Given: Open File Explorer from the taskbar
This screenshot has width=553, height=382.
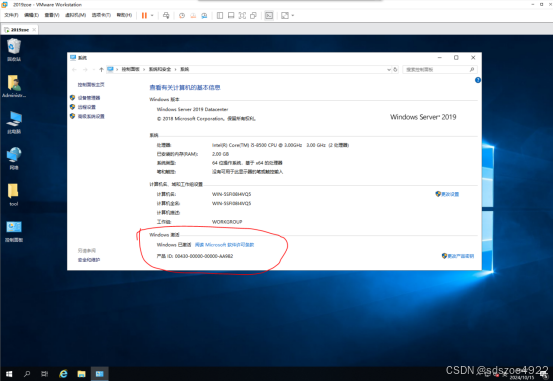Looking at the screenshot, I should [81, 374].
